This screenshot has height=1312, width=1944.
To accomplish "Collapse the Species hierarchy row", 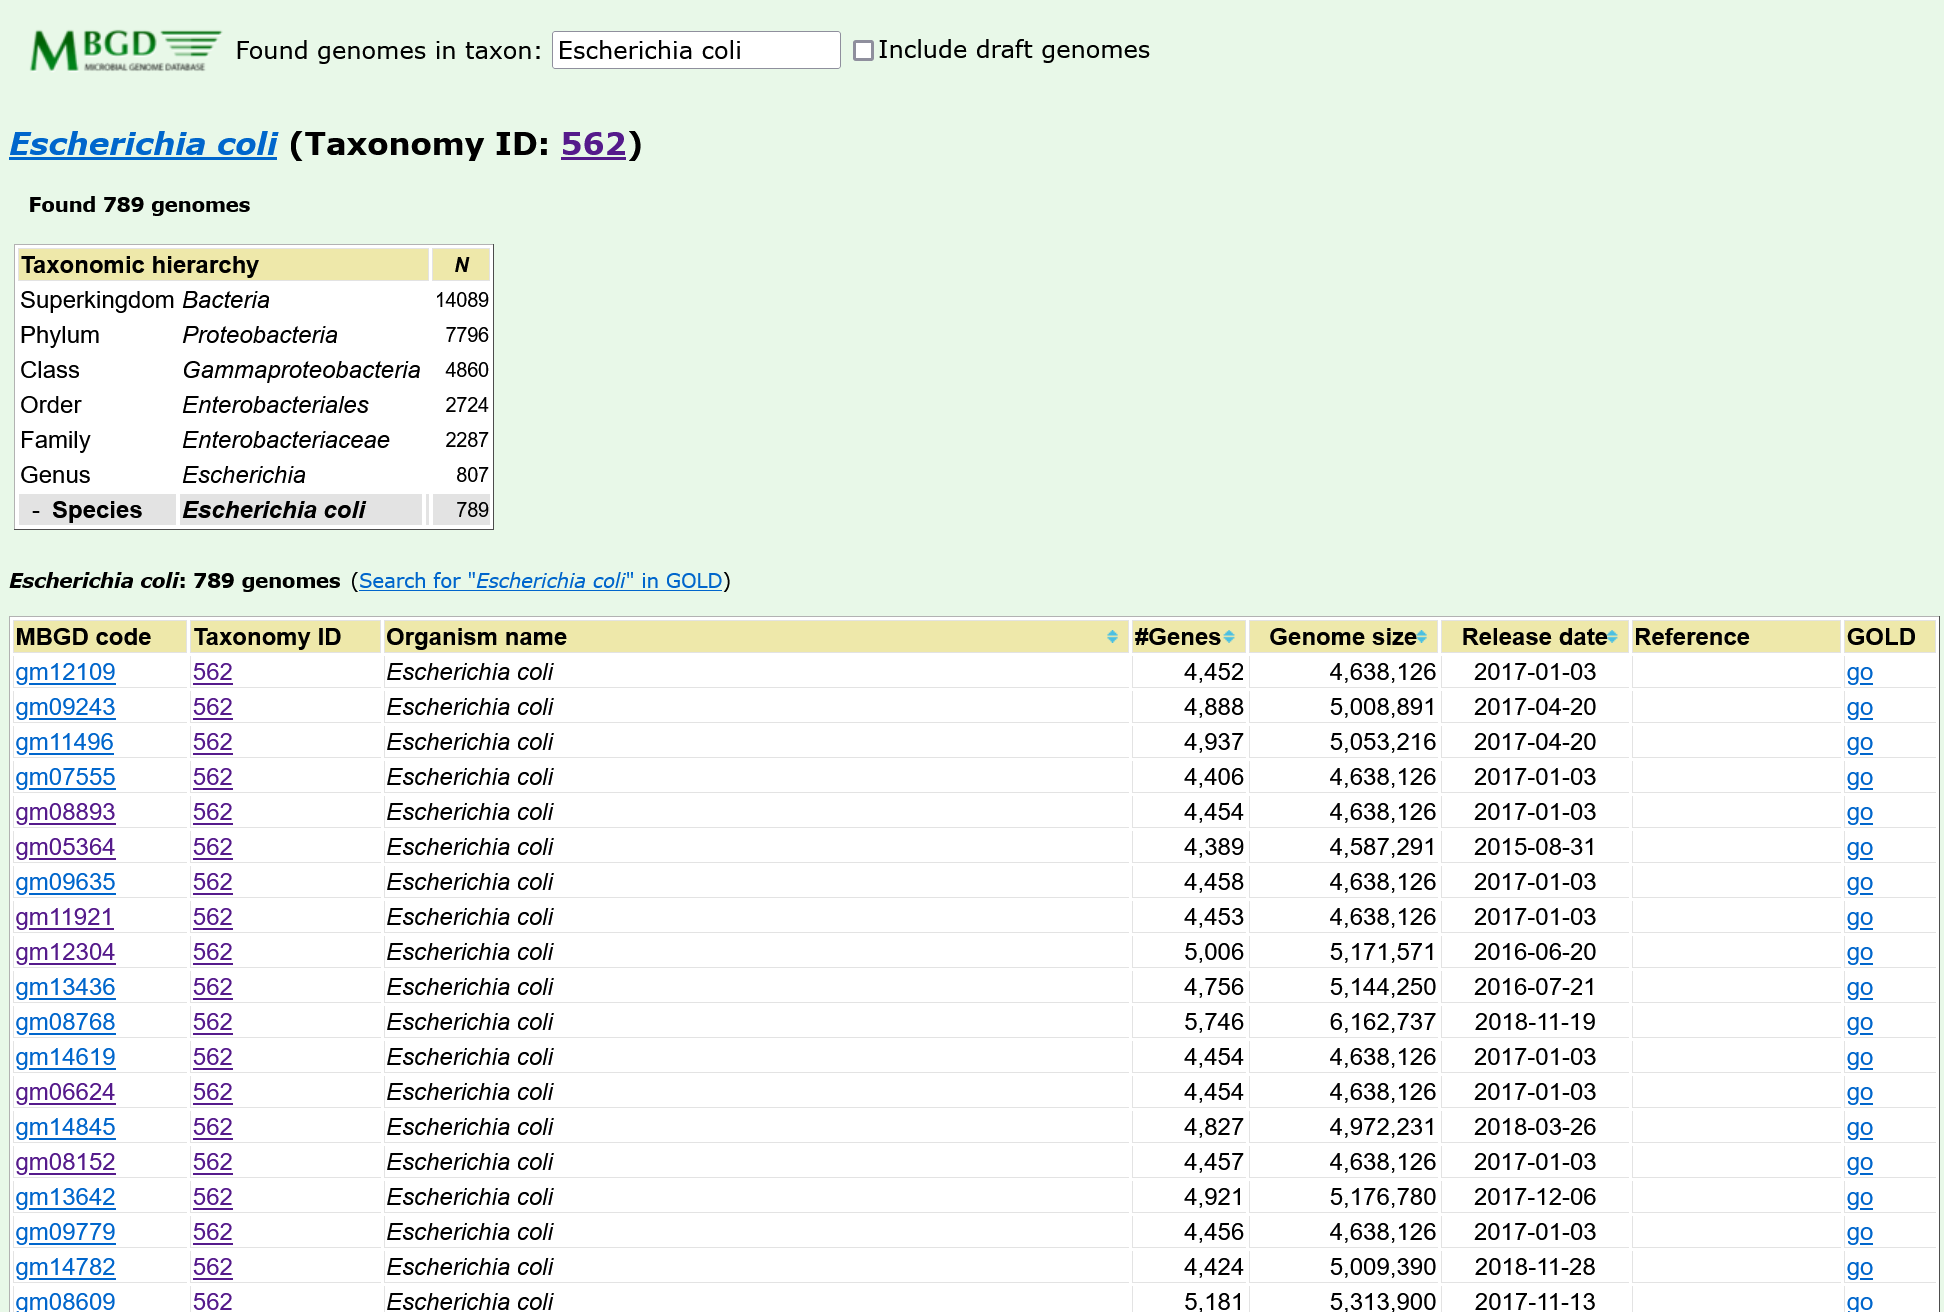I will point(36,511).
